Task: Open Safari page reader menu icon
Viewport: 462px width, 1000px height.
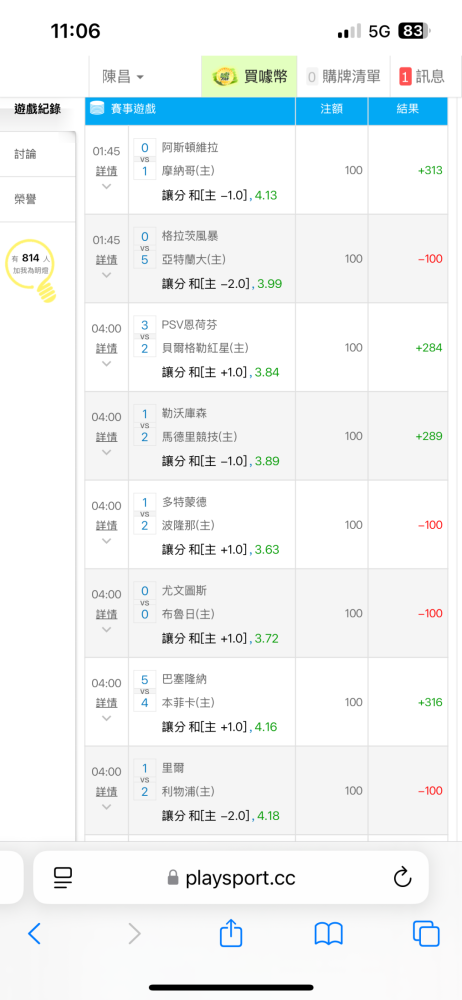Action: pyautogui.click(x=63, y=878)
